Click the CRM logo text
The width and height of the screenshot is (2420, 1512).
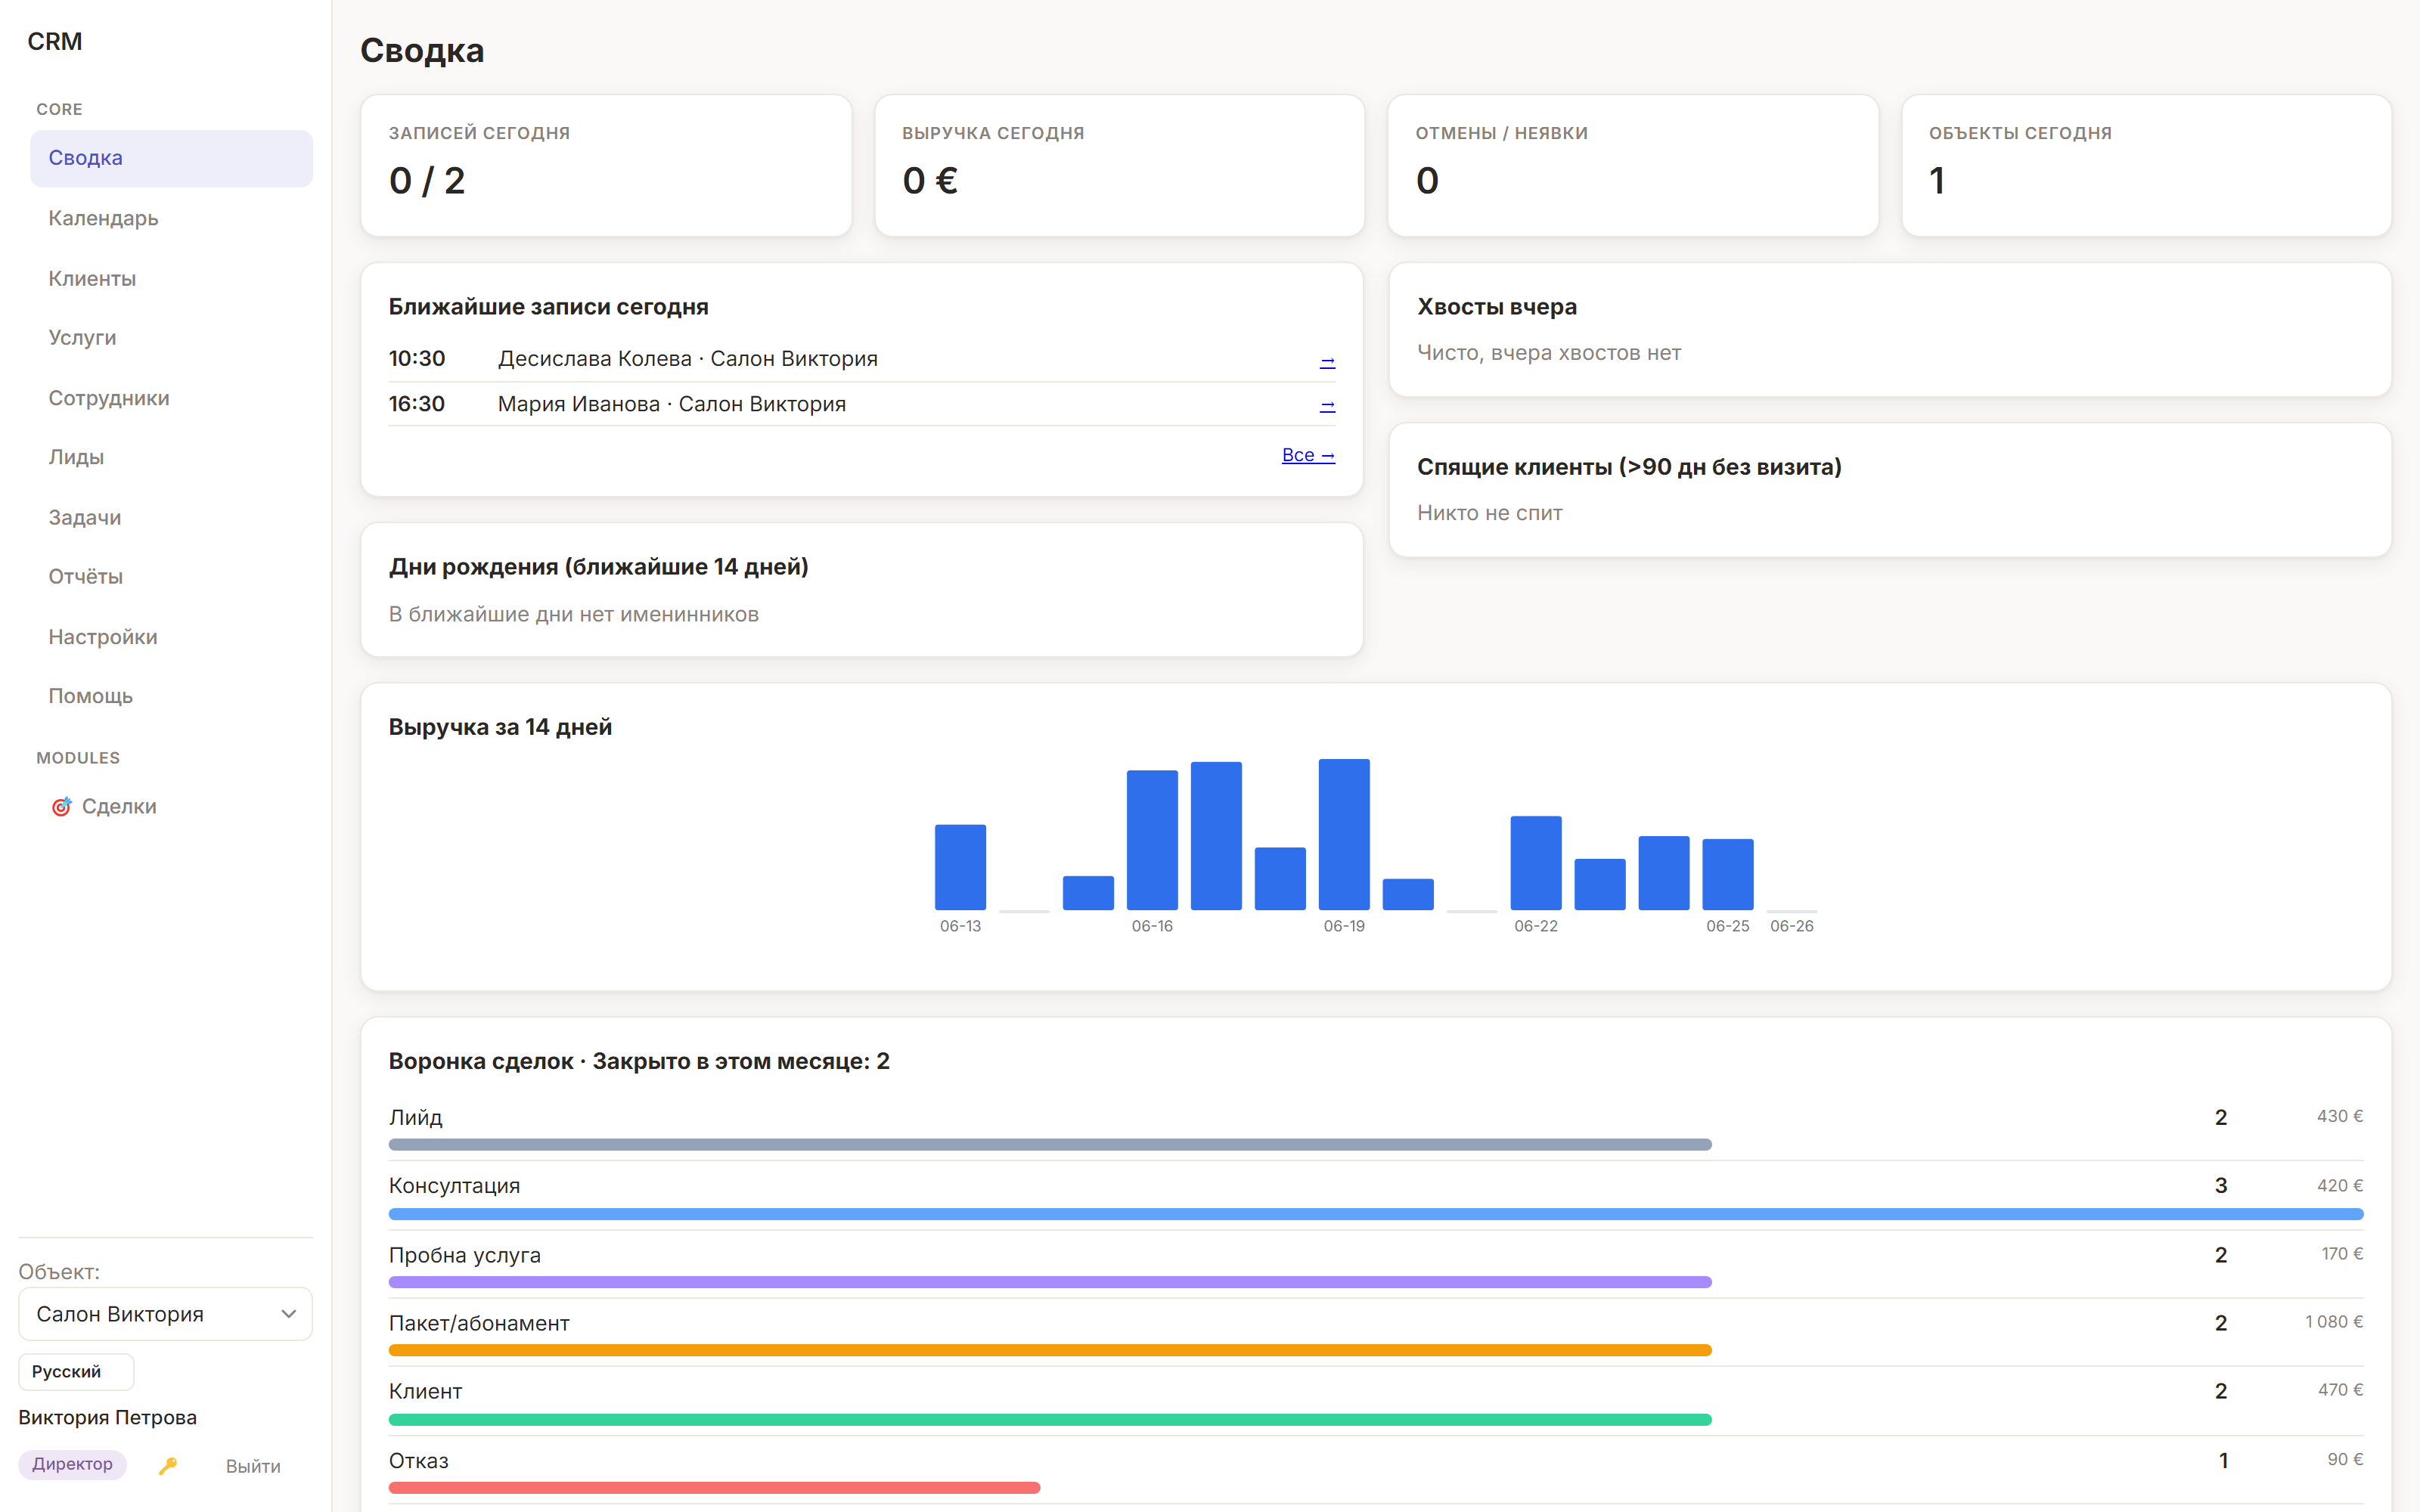point(55,41)
